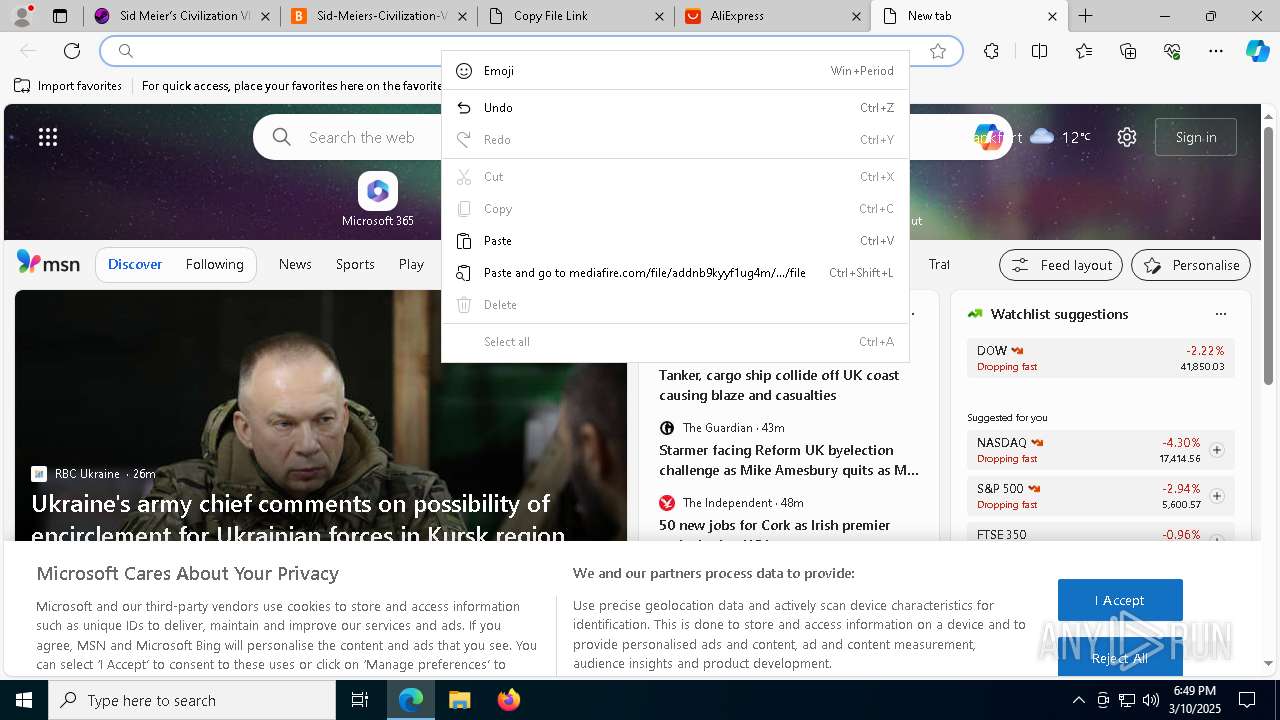Open File Explorer from the taskbar
This screenshot has width=1280, height=720.
pos(459,700)
